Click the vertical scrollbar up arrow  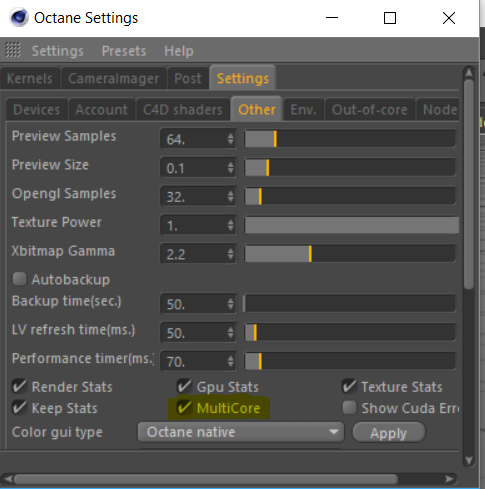(469, 73)
